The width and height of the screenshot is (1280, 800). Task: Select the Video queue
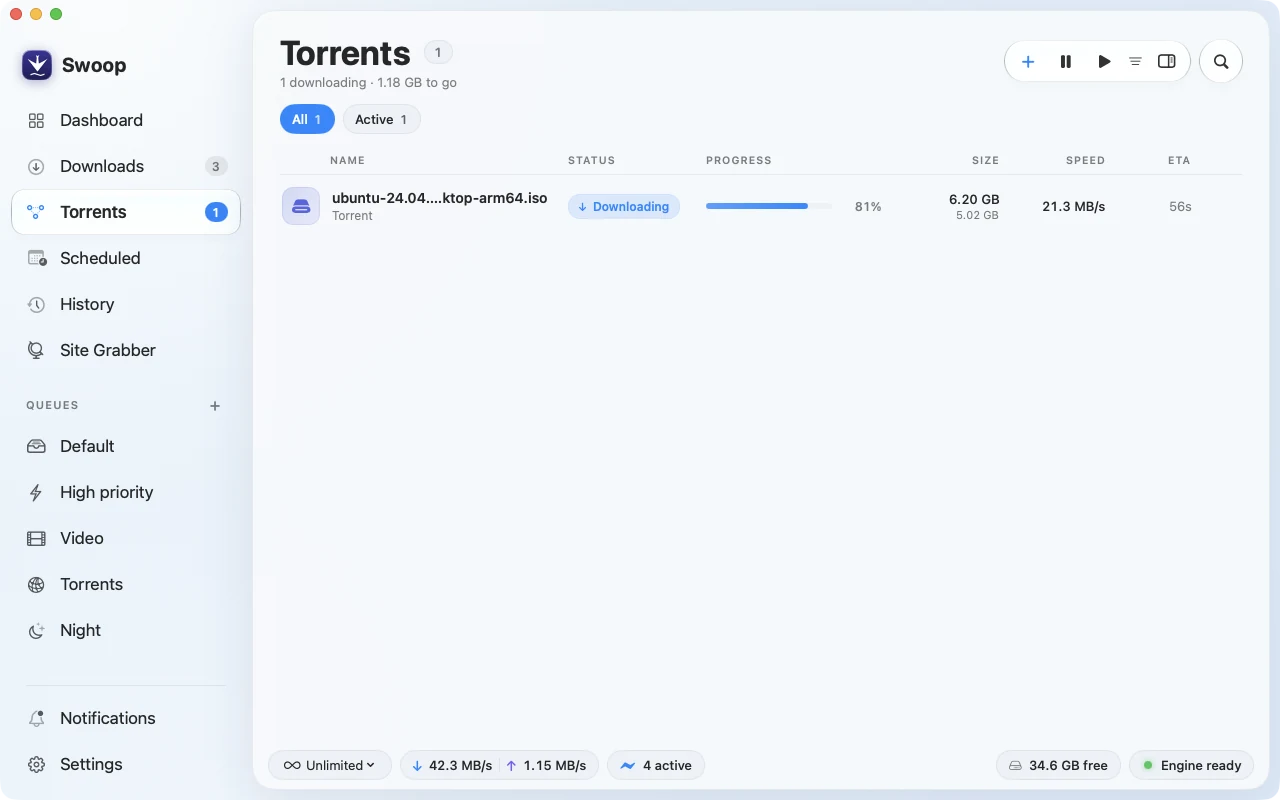(x=126, y=538)
